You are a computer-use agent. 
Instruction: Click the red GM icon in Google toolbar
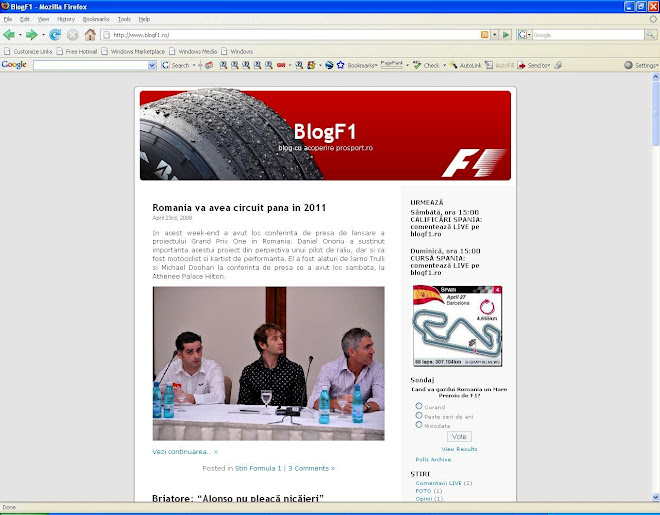tap(281, 65)
